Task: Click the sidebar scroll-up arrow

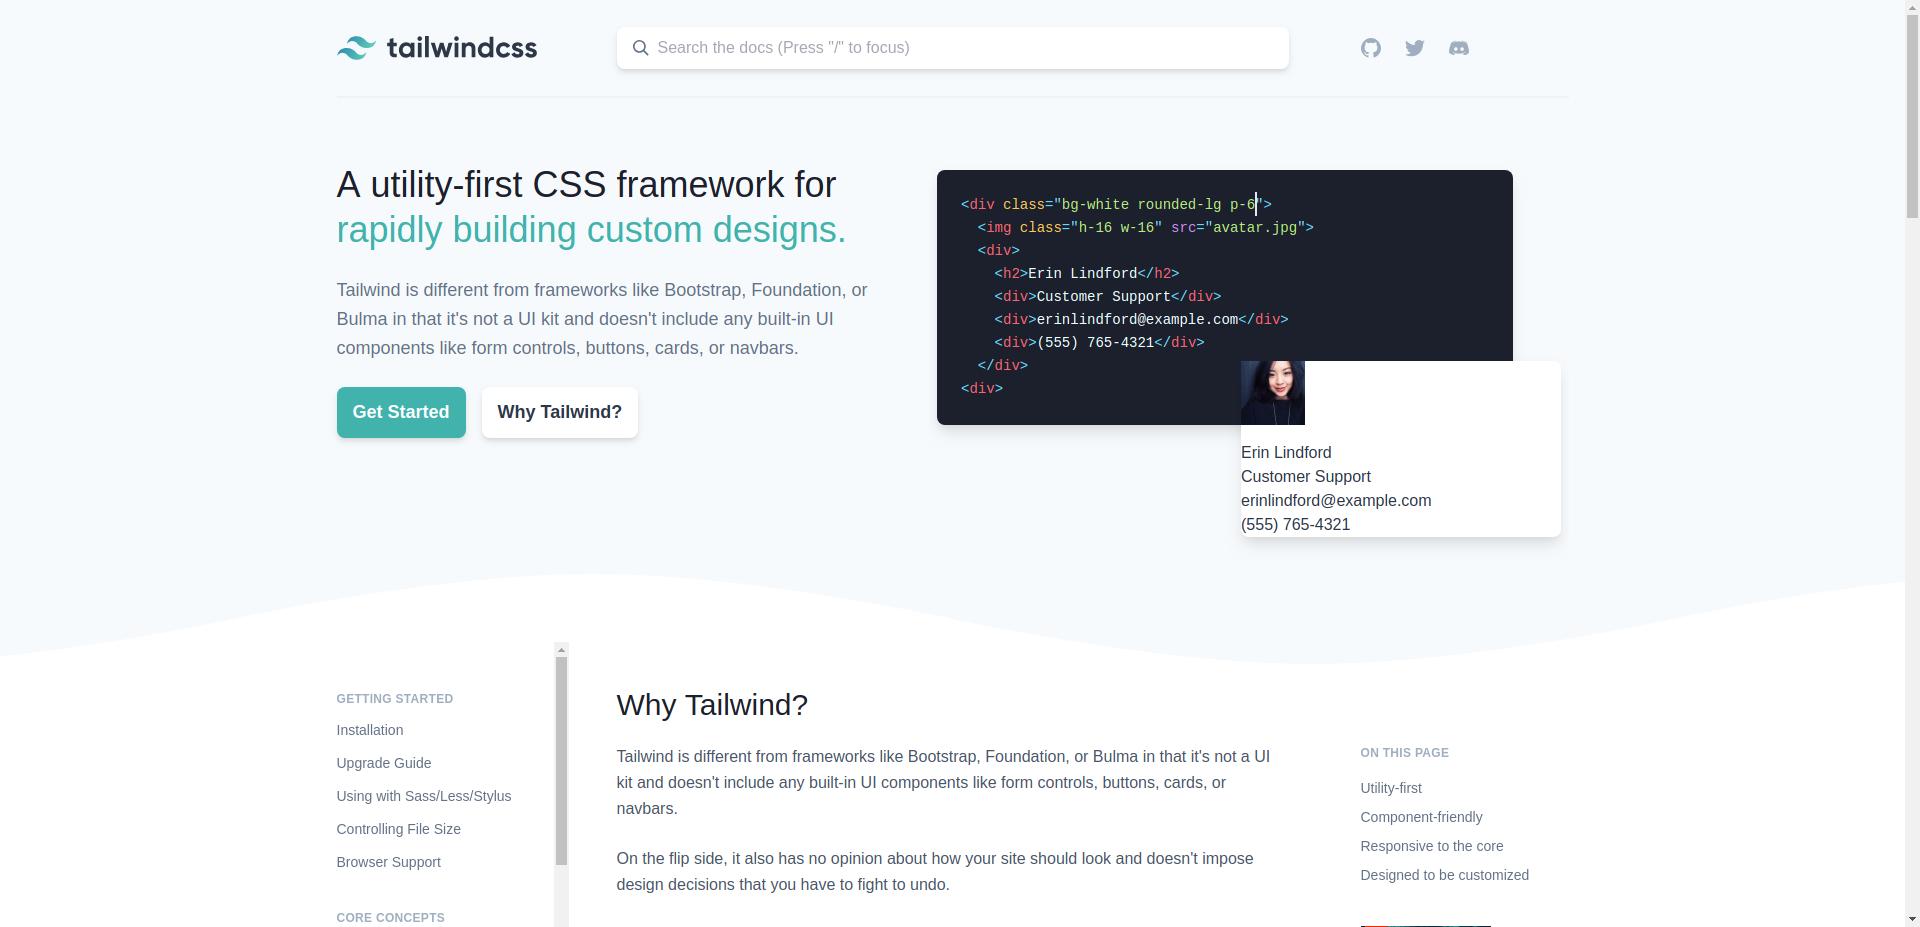Action: coord(561,650)
